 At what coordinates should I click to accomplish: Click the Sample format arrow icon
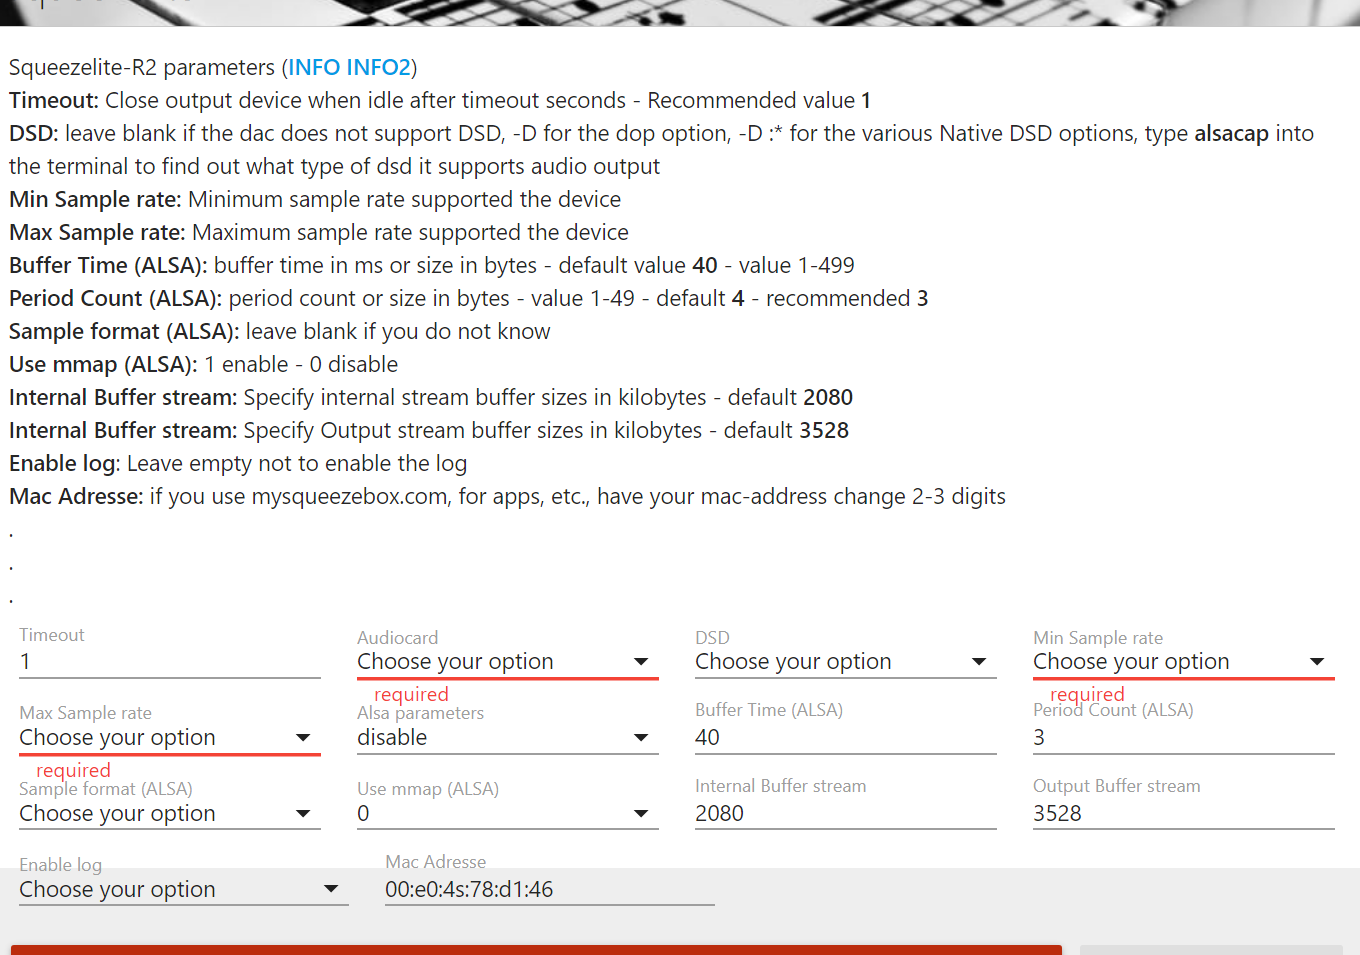(x=303, y=814)
